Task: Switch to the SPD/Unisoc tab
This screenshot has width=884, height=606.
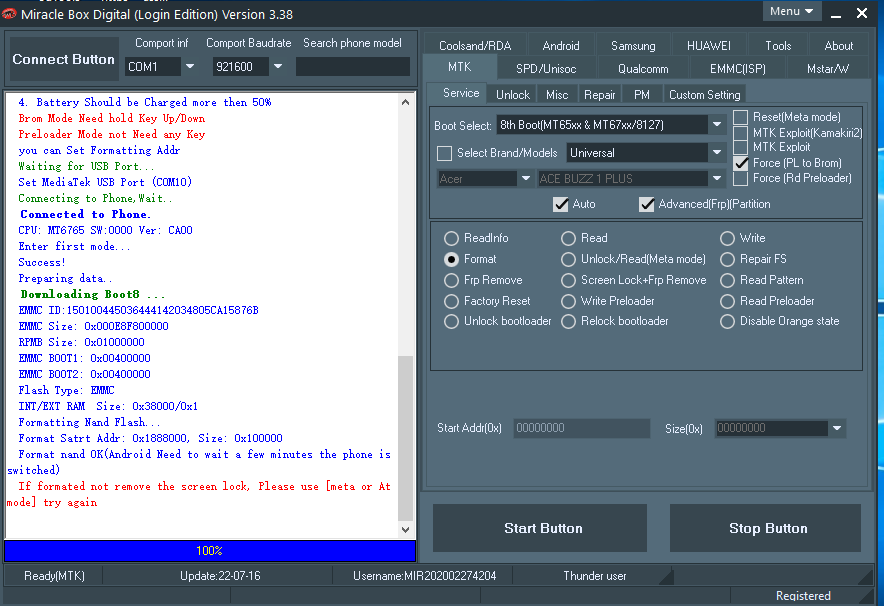Action: coord(546,69)
